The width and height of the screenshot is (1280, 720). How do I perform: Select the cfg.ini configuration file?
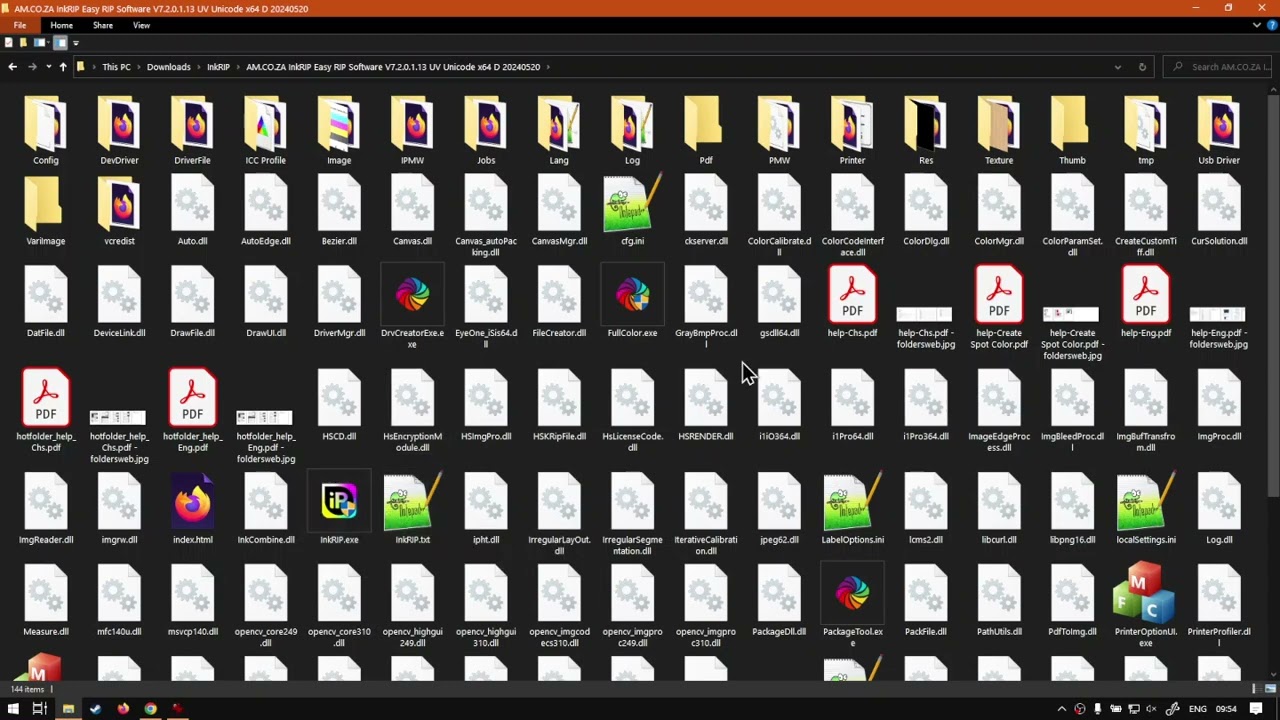pos(632,211)
